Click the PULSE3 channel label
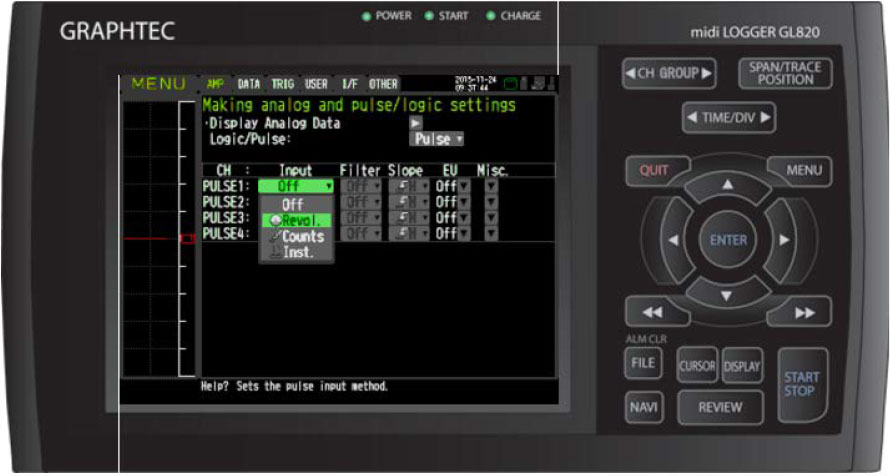890x476 pixels. (226, 217)
